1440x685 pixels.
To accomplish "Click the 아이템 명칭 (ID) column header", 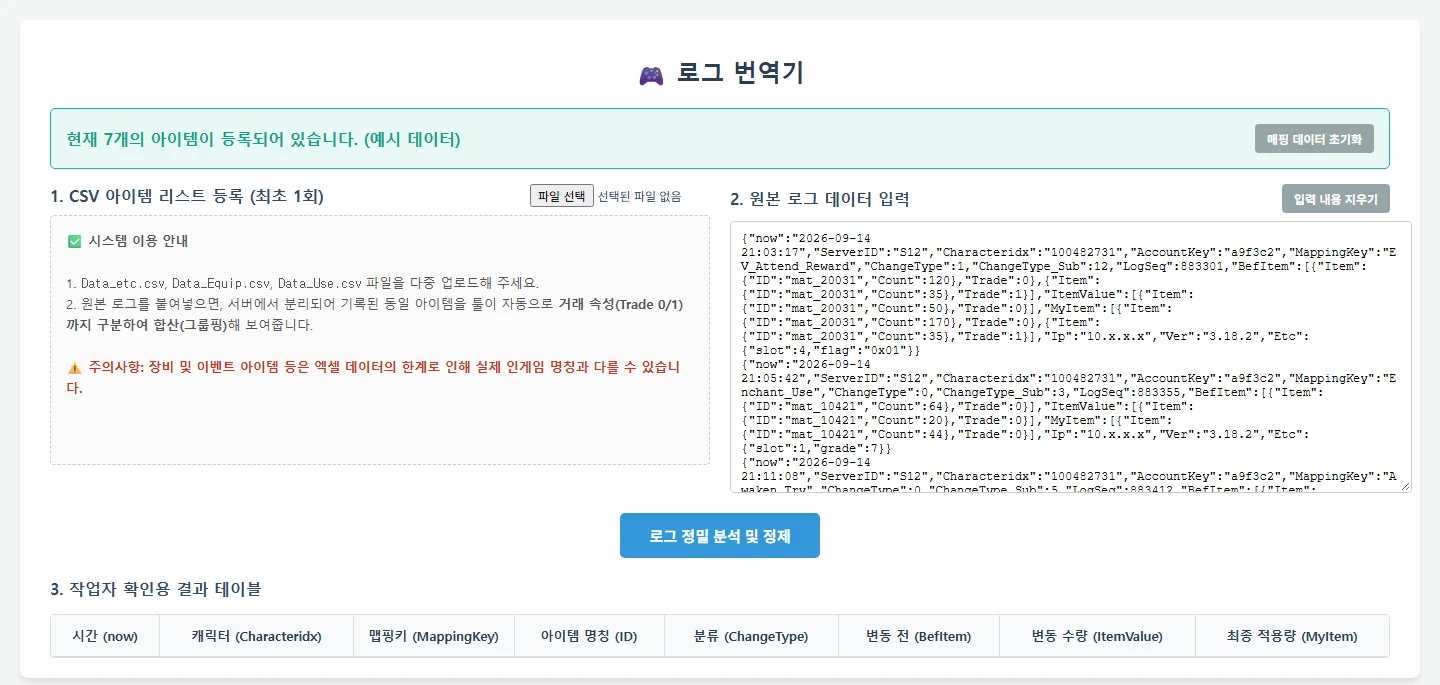I will [x=589, y=636].
